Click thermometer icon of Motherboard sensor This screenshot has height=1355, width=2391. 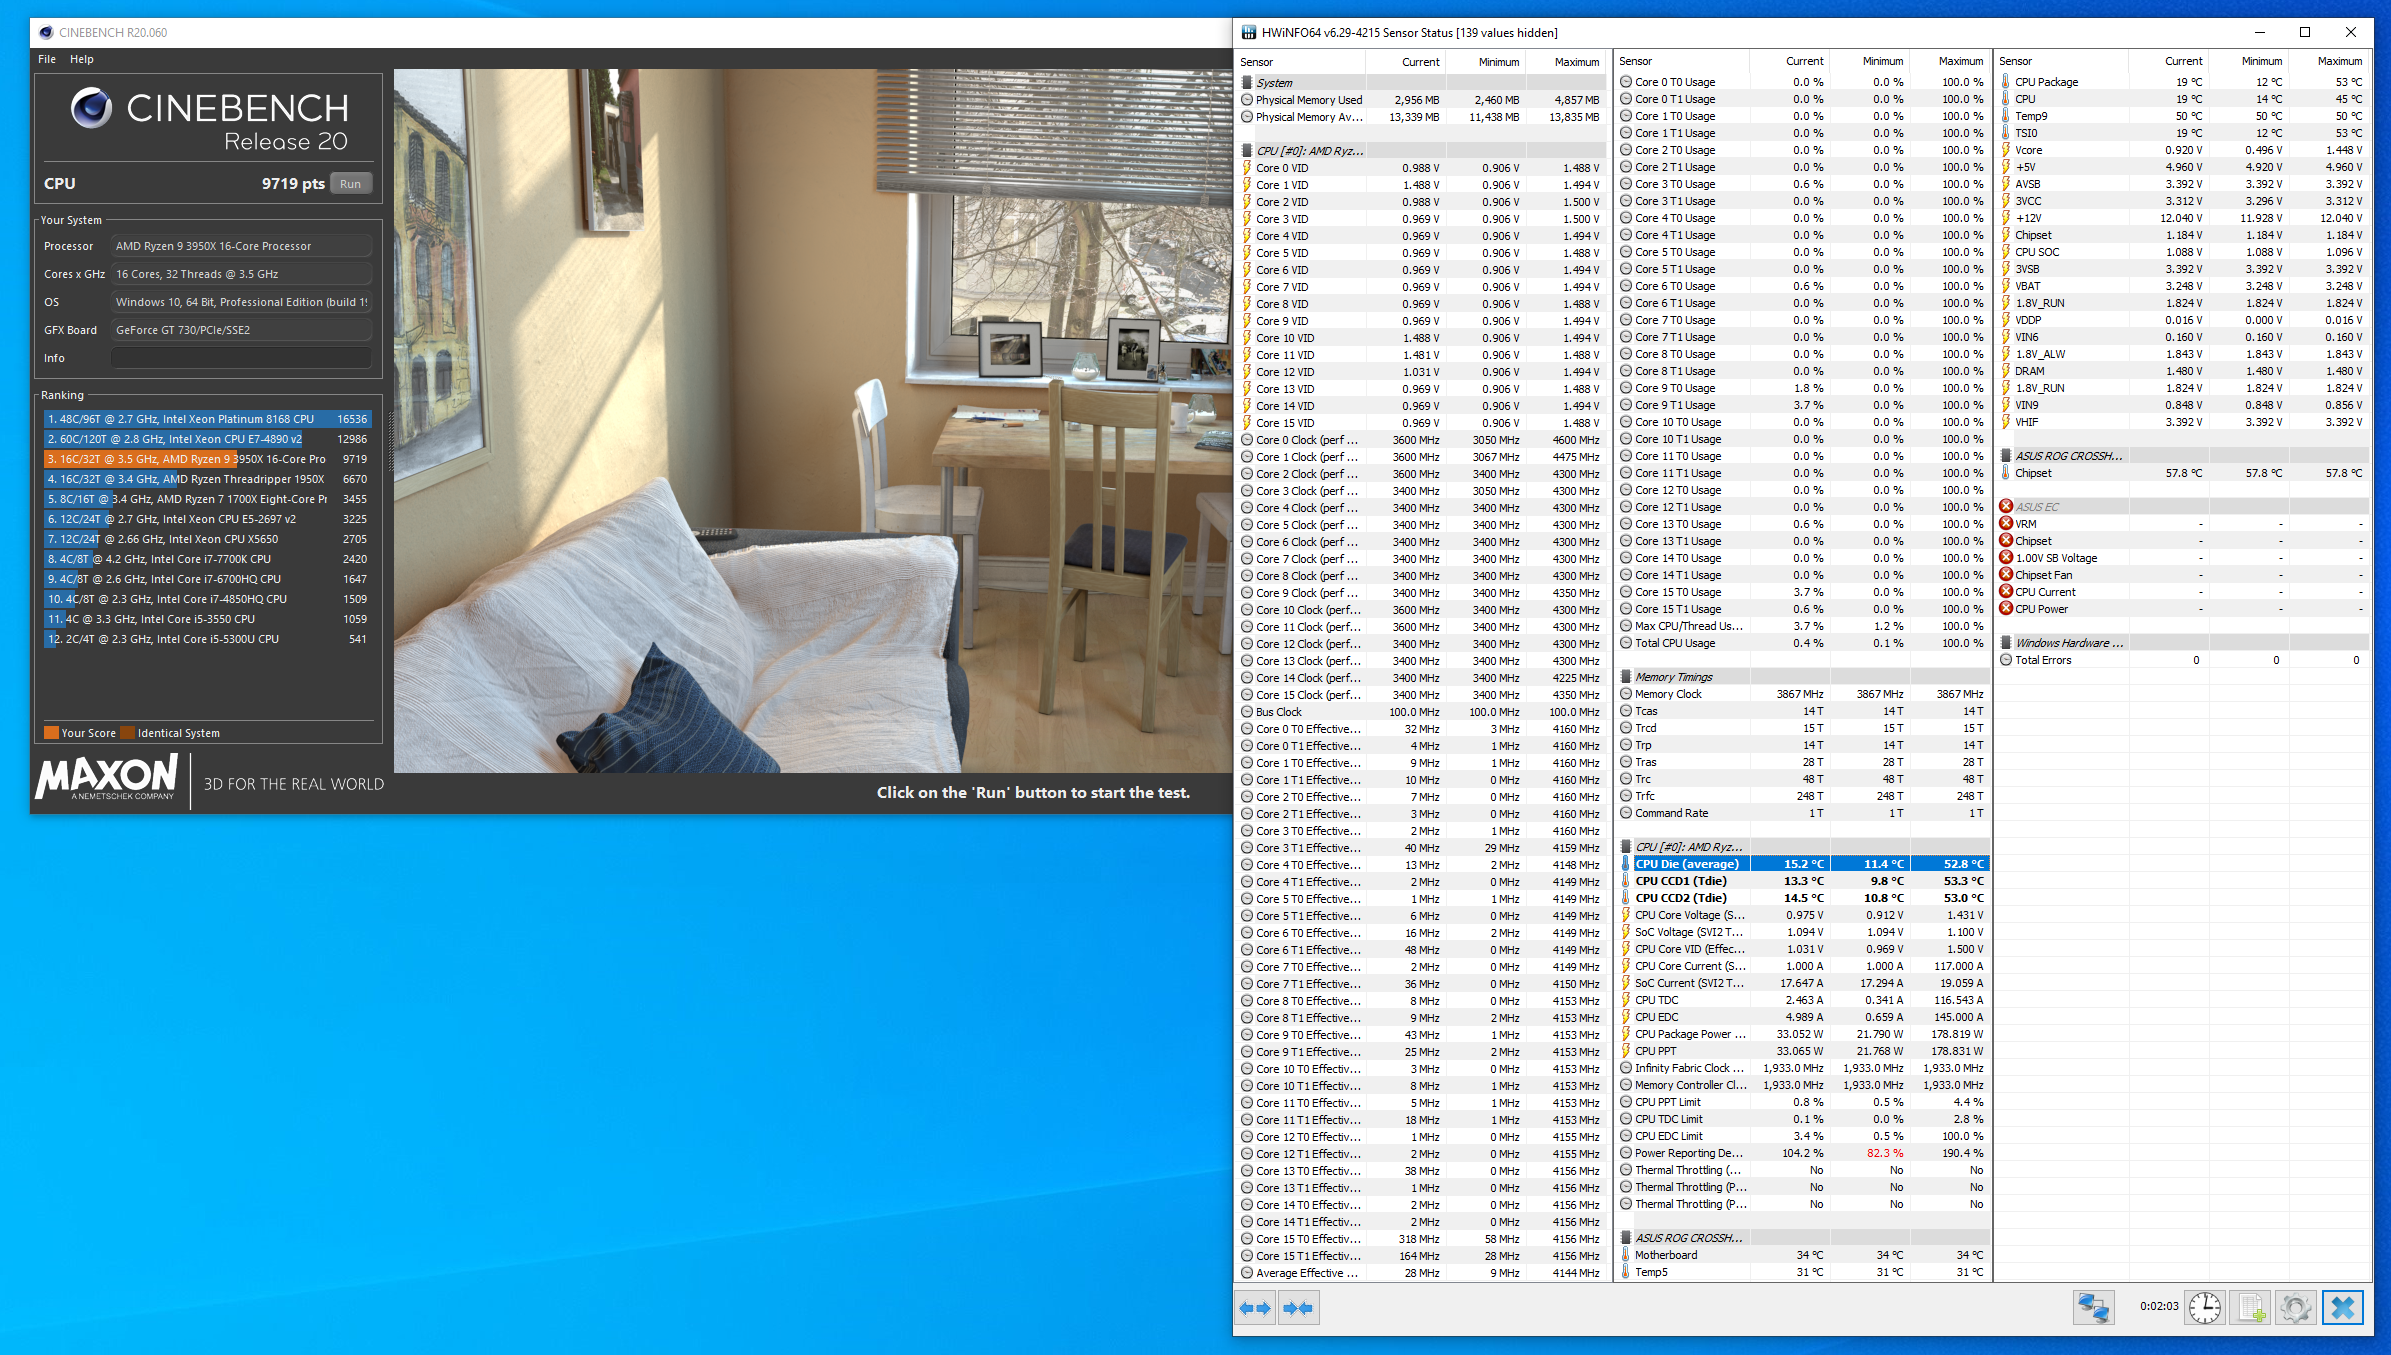tap(1626, 1255)
